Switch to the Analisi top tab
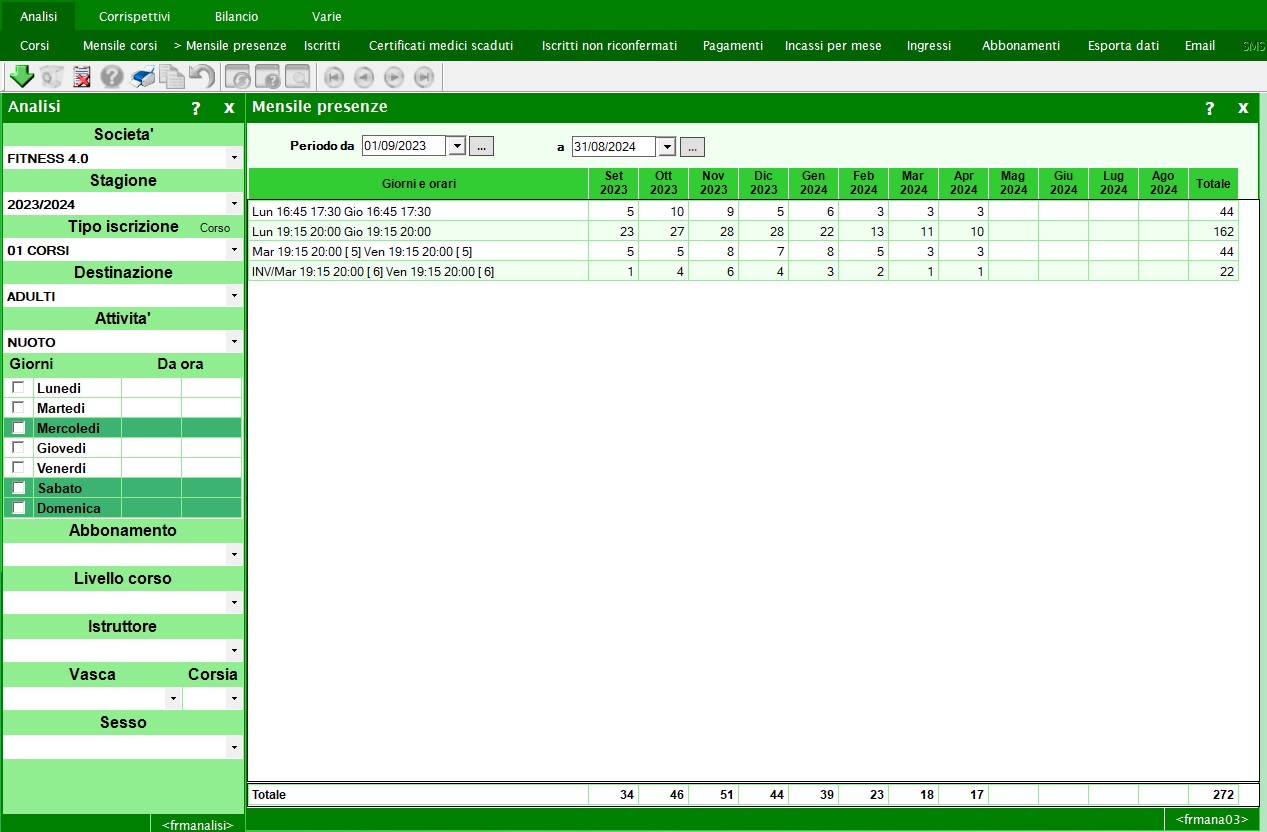This screenshot has width=1267, height=832. tap(38, 16)
